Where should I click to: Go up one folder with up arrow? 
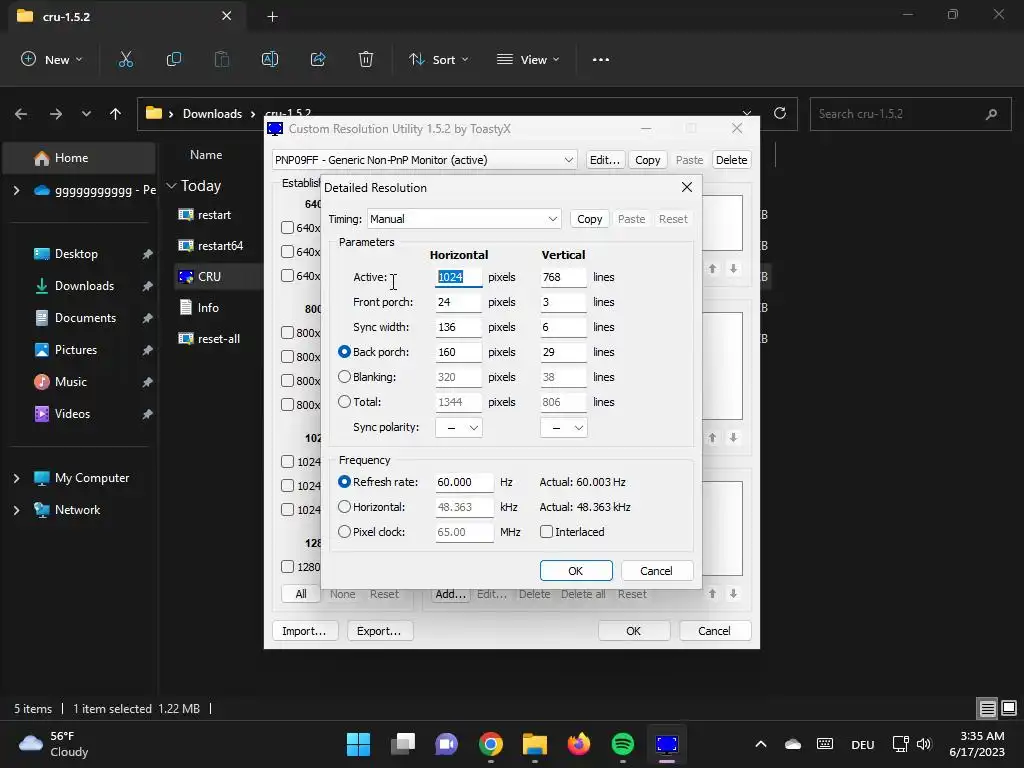116,114
